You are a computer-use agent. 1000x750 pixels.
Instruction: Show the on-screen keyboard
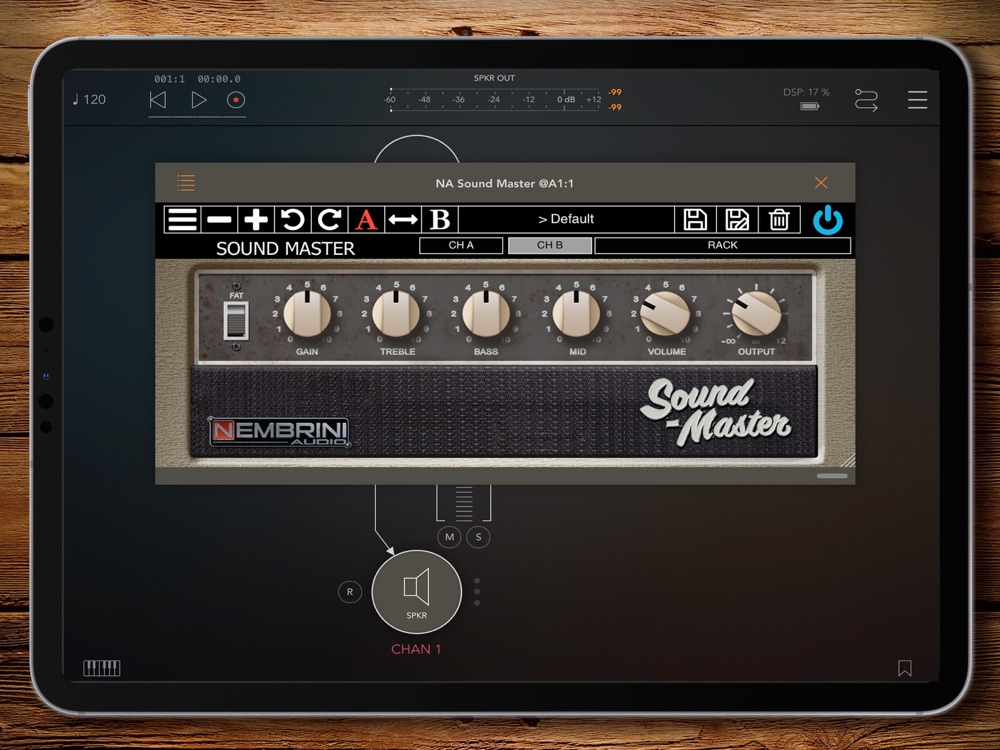101,668
